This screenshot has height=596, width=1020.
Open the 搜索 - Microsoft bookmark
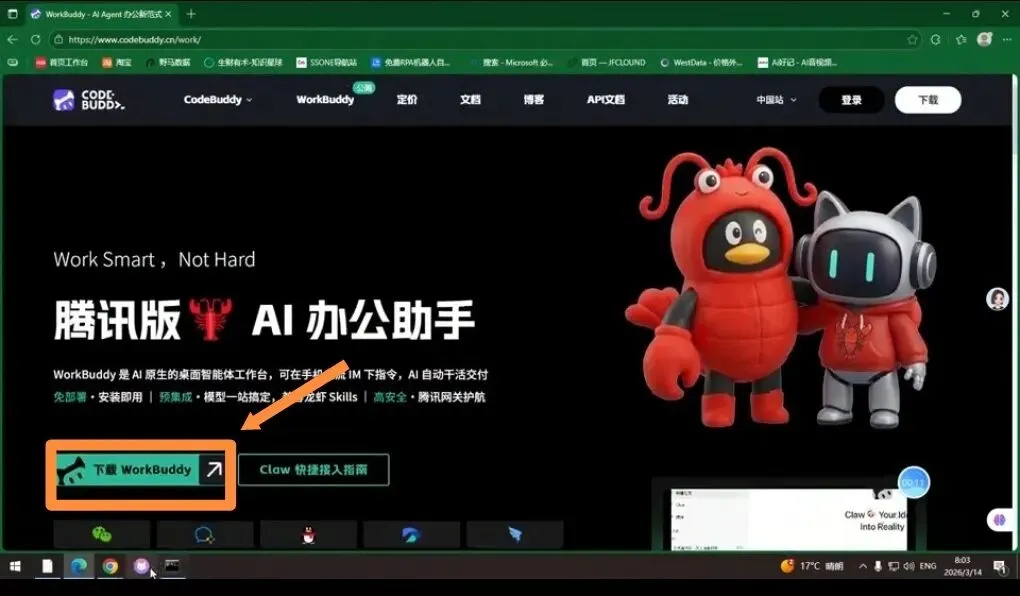tap(511, 62)
